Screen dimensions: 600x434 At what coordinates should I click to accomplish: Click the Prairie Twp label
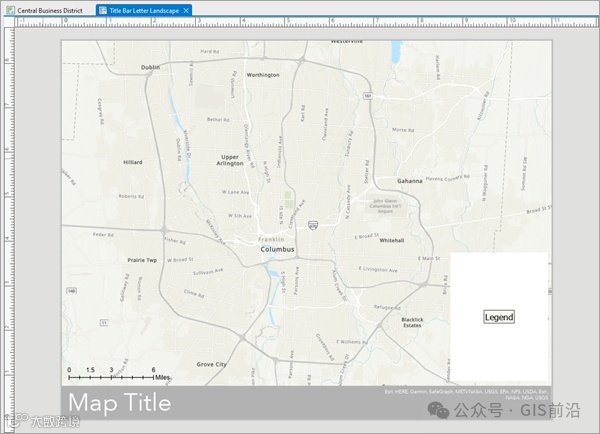click(142, 260)
